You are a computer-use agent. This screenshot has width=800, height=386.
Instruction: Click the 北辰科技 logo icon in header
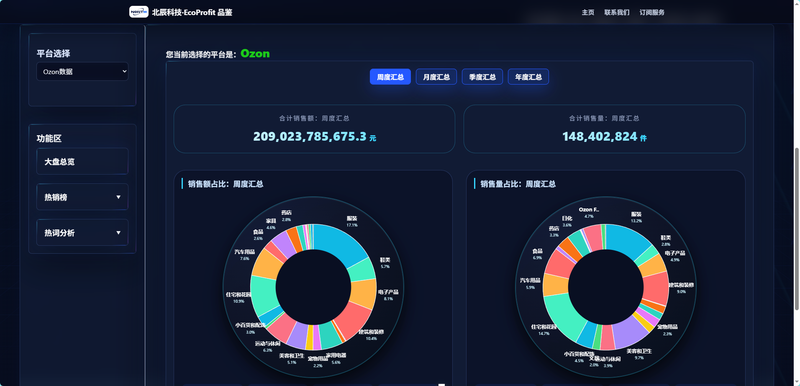(139, 12)
